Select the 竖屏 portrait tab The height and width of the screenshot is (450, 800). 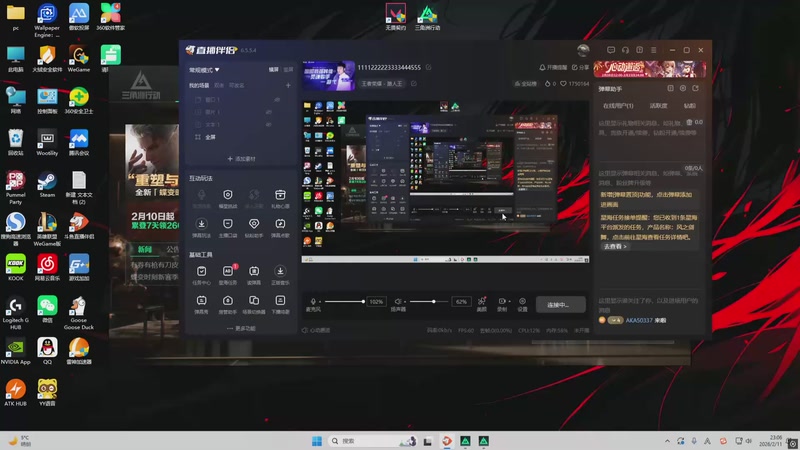pyautogui.click(x=288, y=69)
